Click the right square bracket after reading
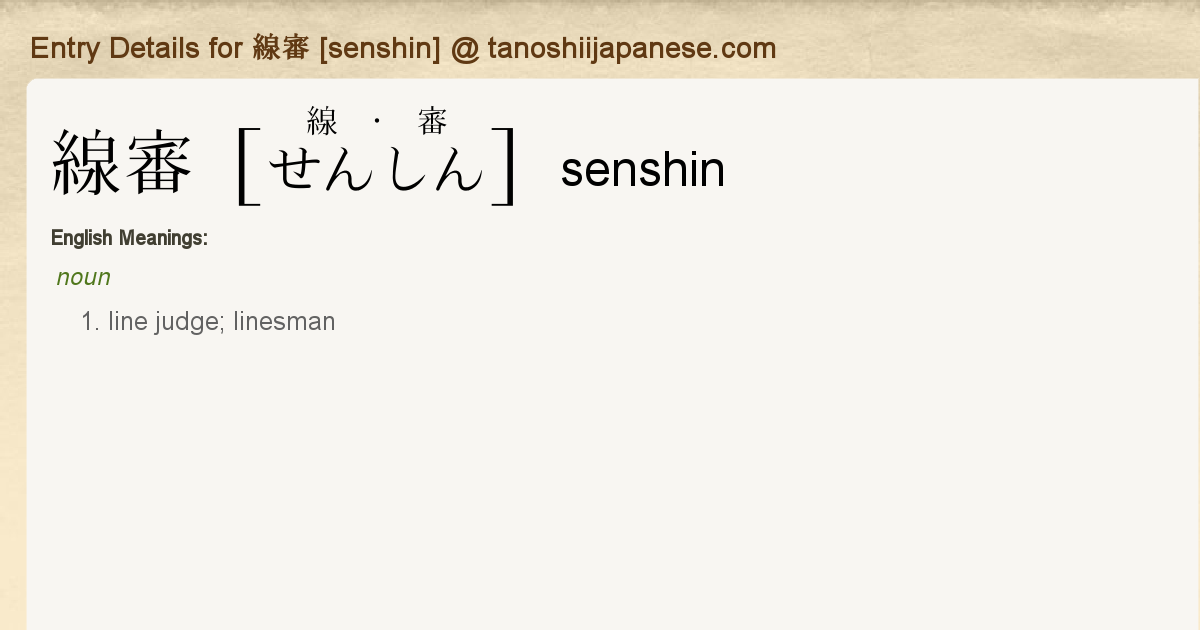Viewport: 1200px width, 630px height. tap(505, 165)
